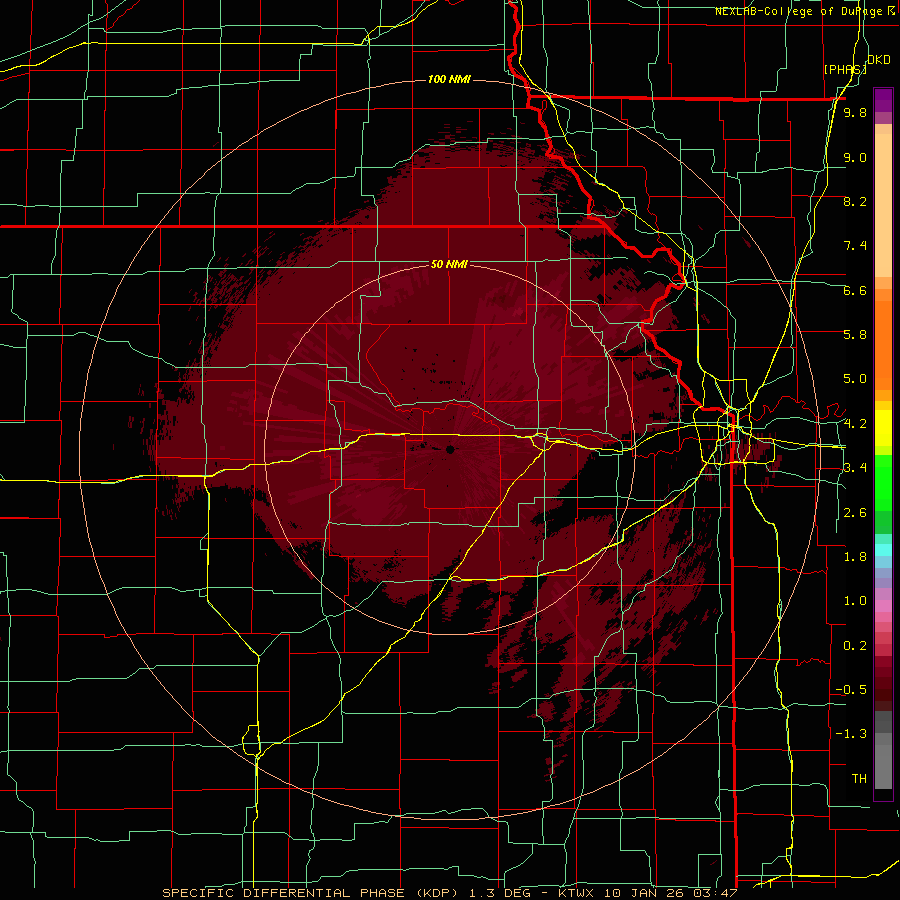The width and height of the screenshot is (900, 900).
Task: Click the 1.0 value on the color scale
Action: click(x=855, y=601)
